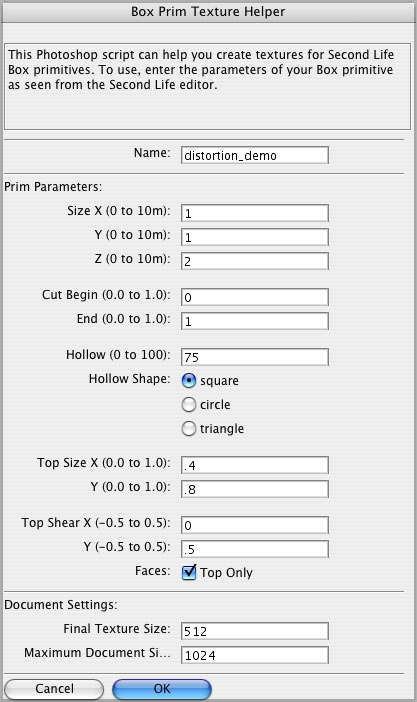The height and width of the screenshot is (702, 417).
Task: Click the Top Shear X field
Action: coord(255,525)
